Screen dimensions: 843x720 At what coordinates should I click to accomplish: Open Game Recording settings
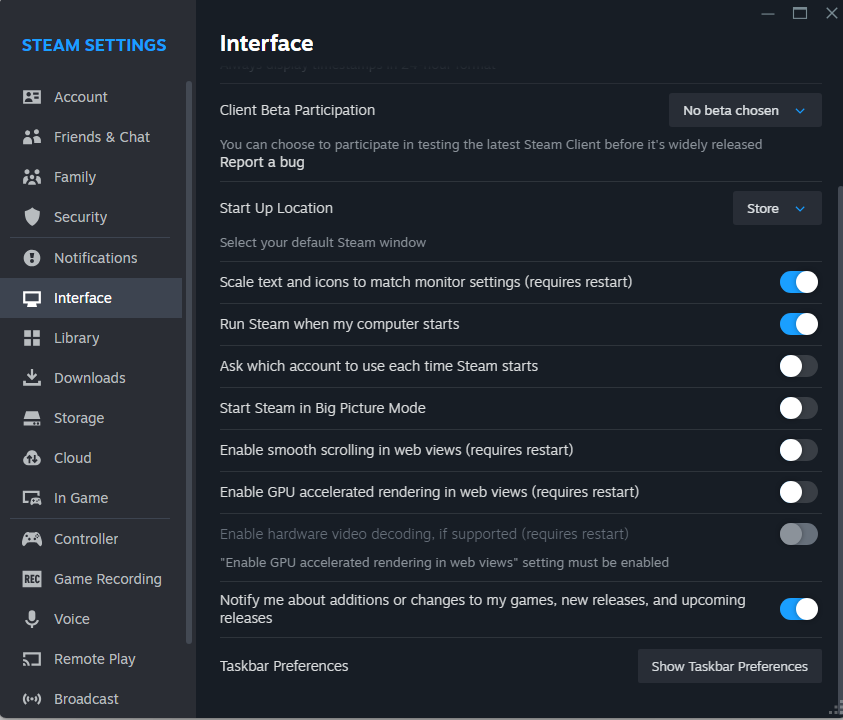[91, 579]
